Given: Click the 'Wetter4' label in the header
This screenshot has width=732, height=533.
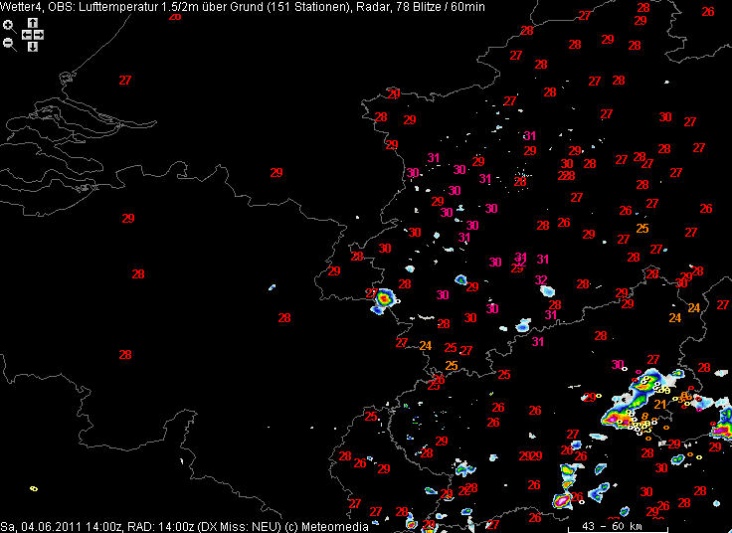Looking at the screenshot, I should point(20,7).
